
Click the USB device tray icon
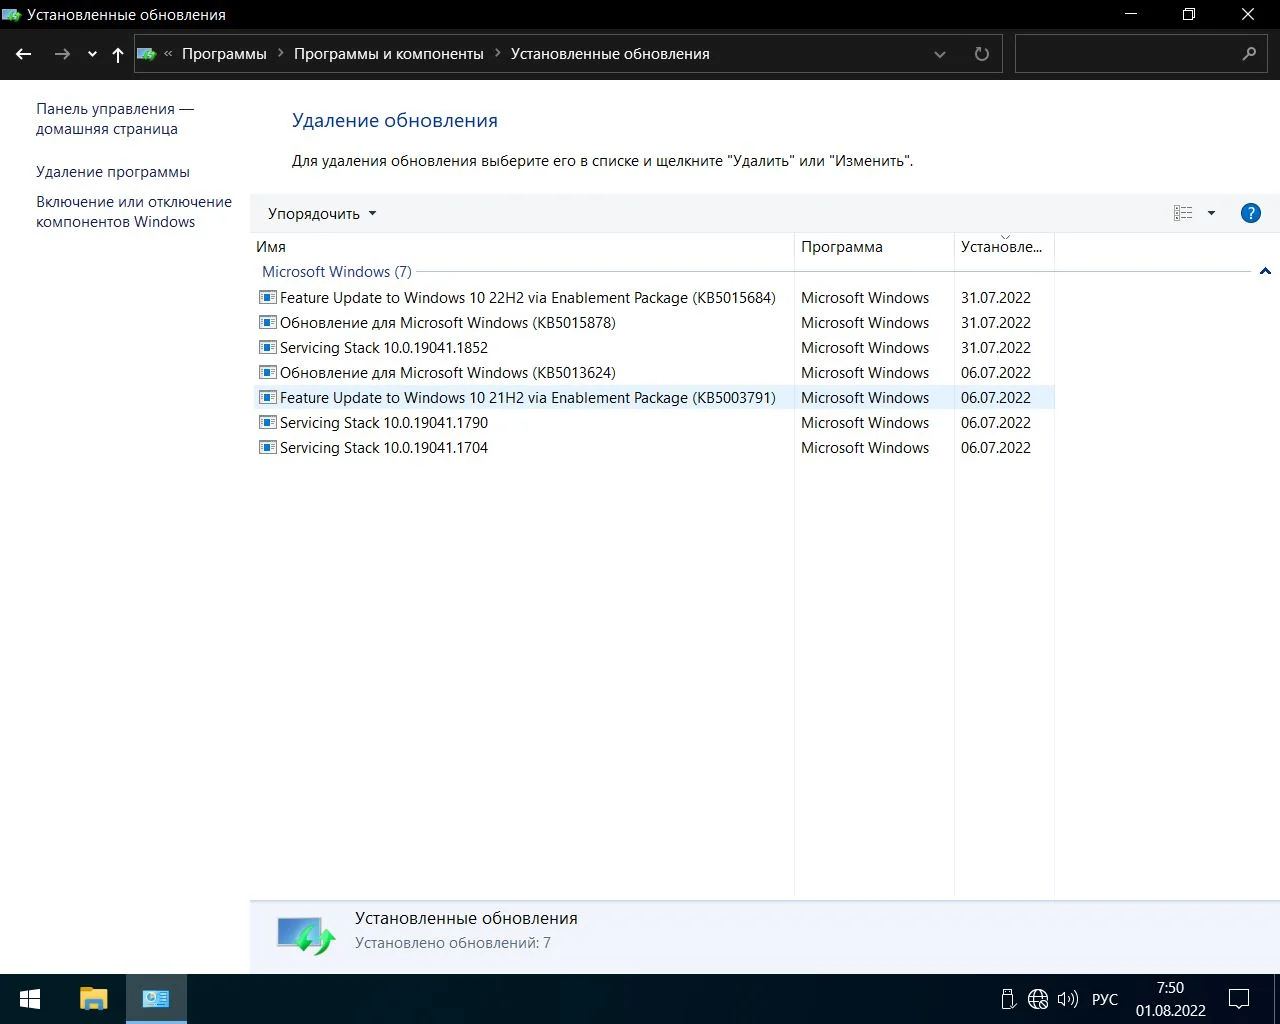pos(1008,999)
